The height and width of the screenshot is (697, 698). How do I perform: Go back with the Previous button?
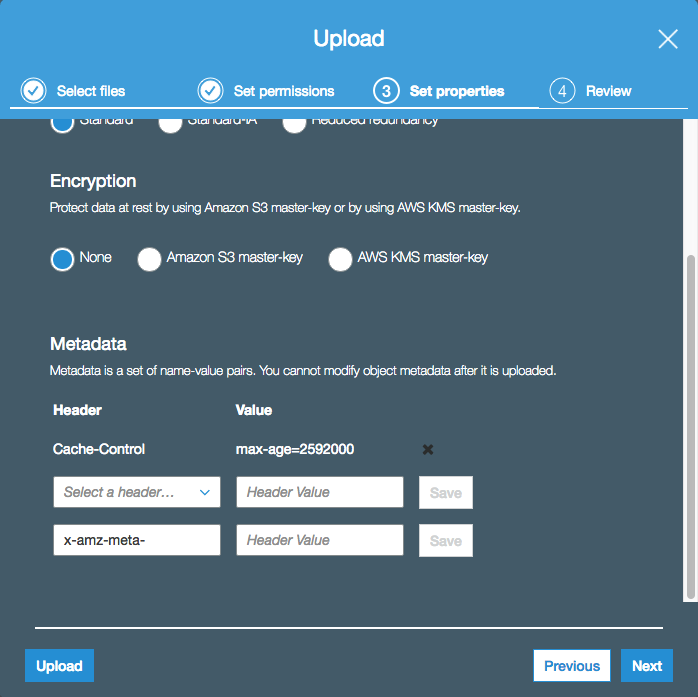[572, 666]
